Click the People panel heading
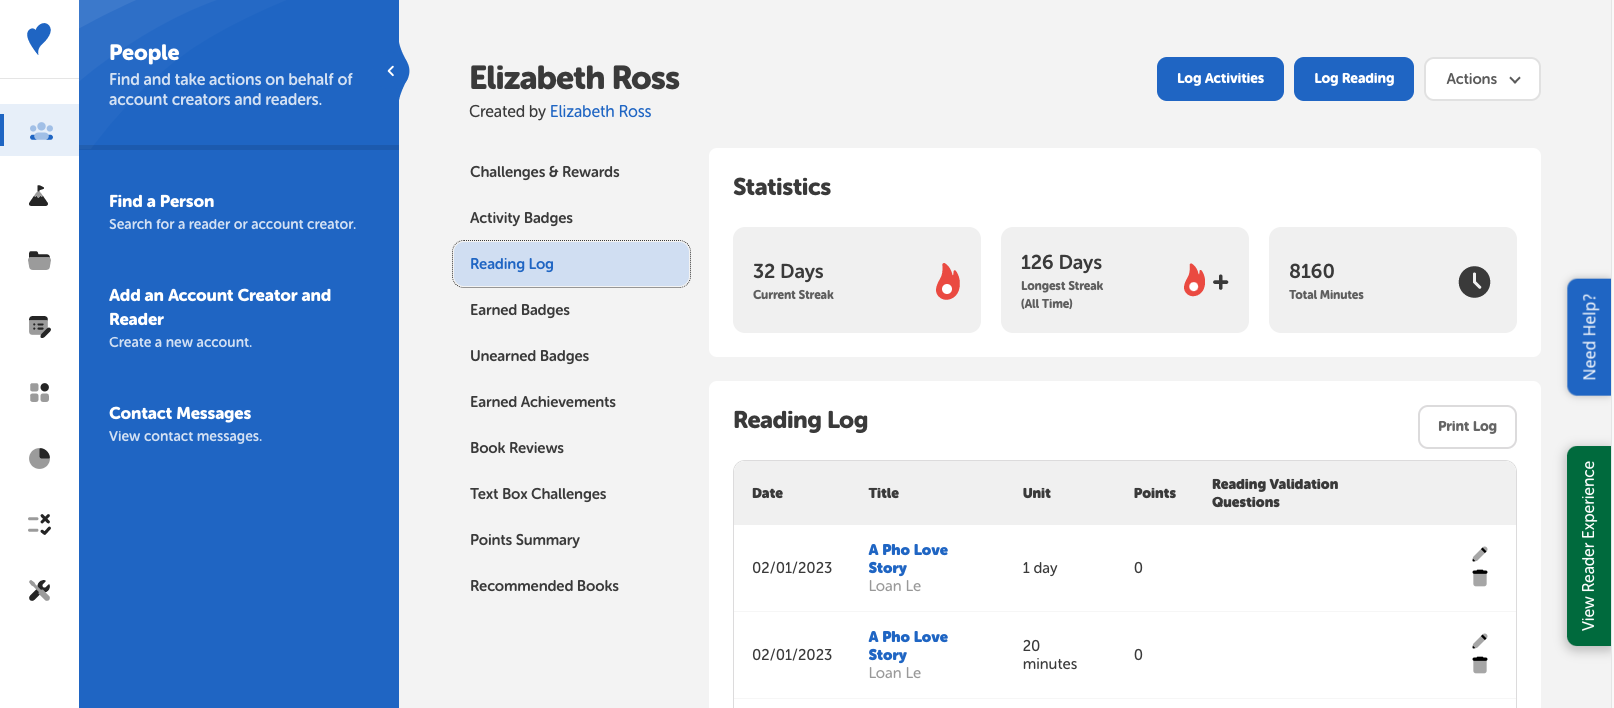The width and height of the screenshot is (1614, 708). pos(144,52)
